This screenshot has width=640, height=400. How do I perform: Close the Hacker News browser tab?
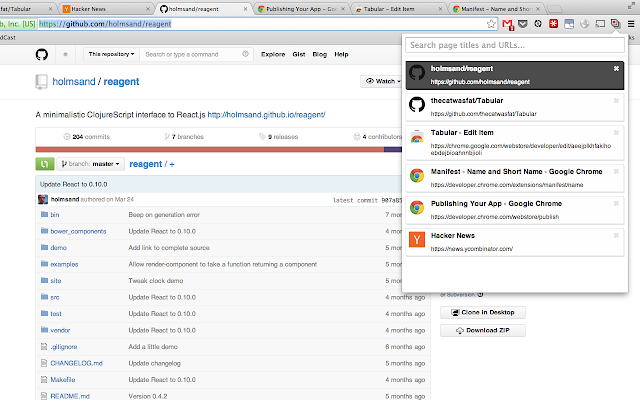coord(148,9)
